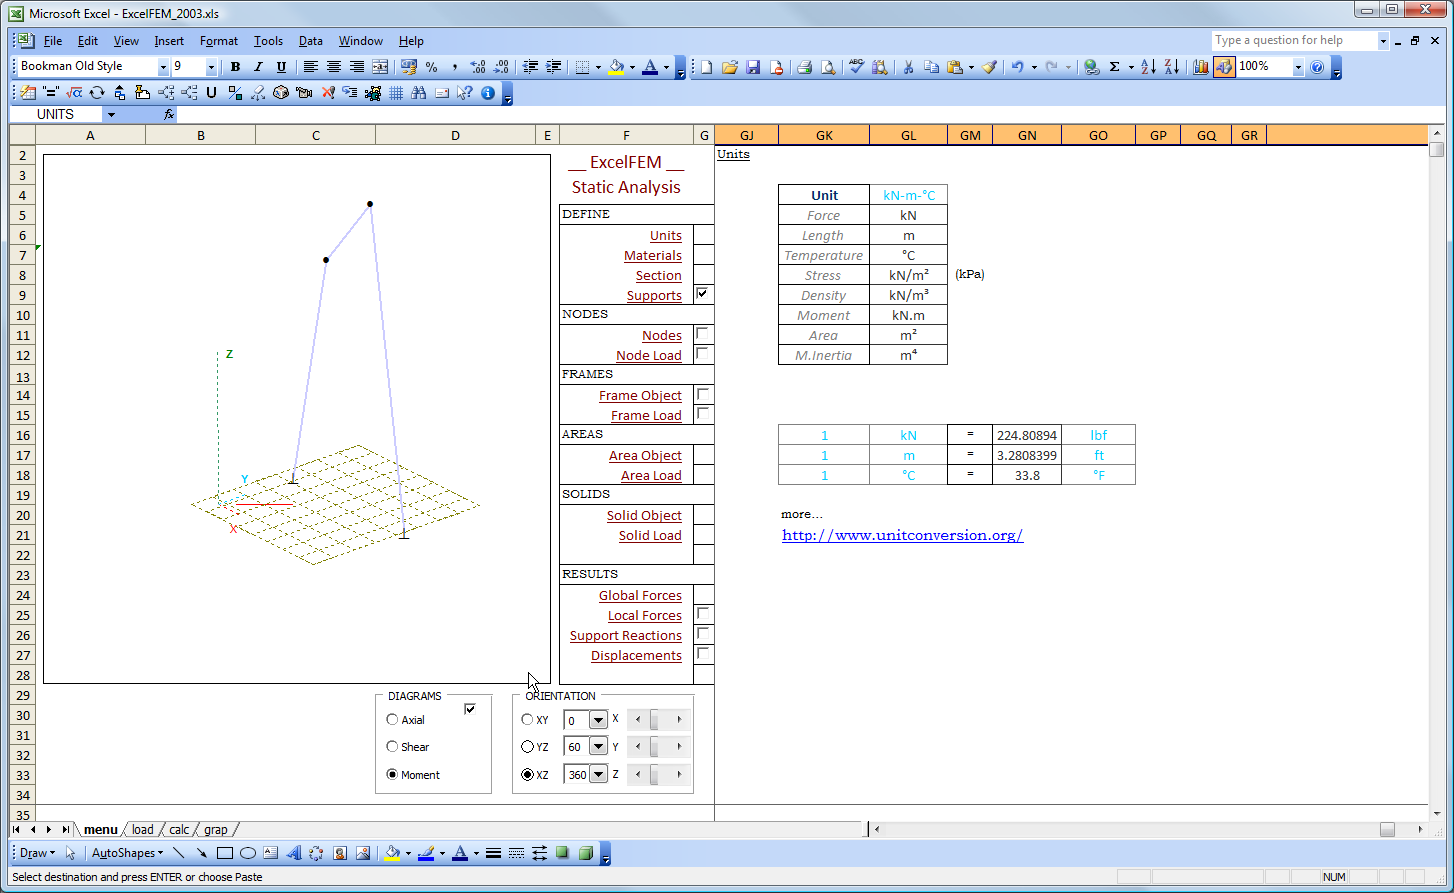This screenshot has height=893, width=1454.
Task: Enable the Displacements checkbox
Action: (702, 653)
